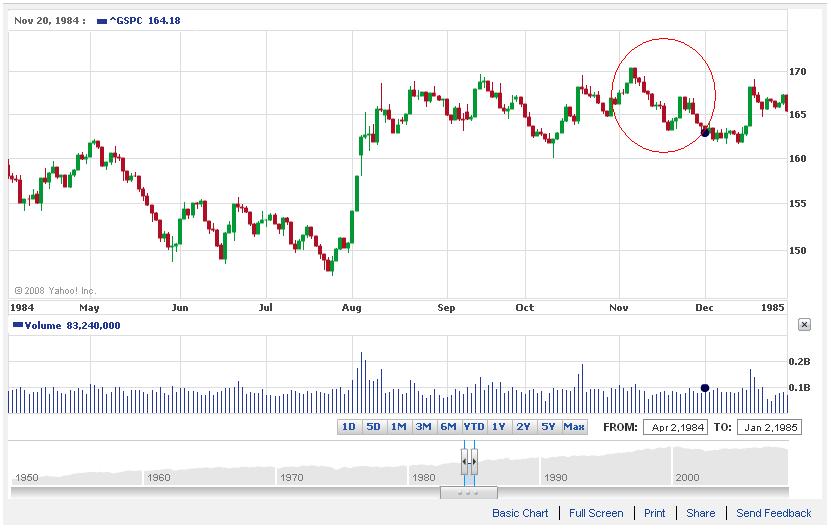
Task: Click the FROM date field
Action: pyautogui.click(x=675, y=427)
